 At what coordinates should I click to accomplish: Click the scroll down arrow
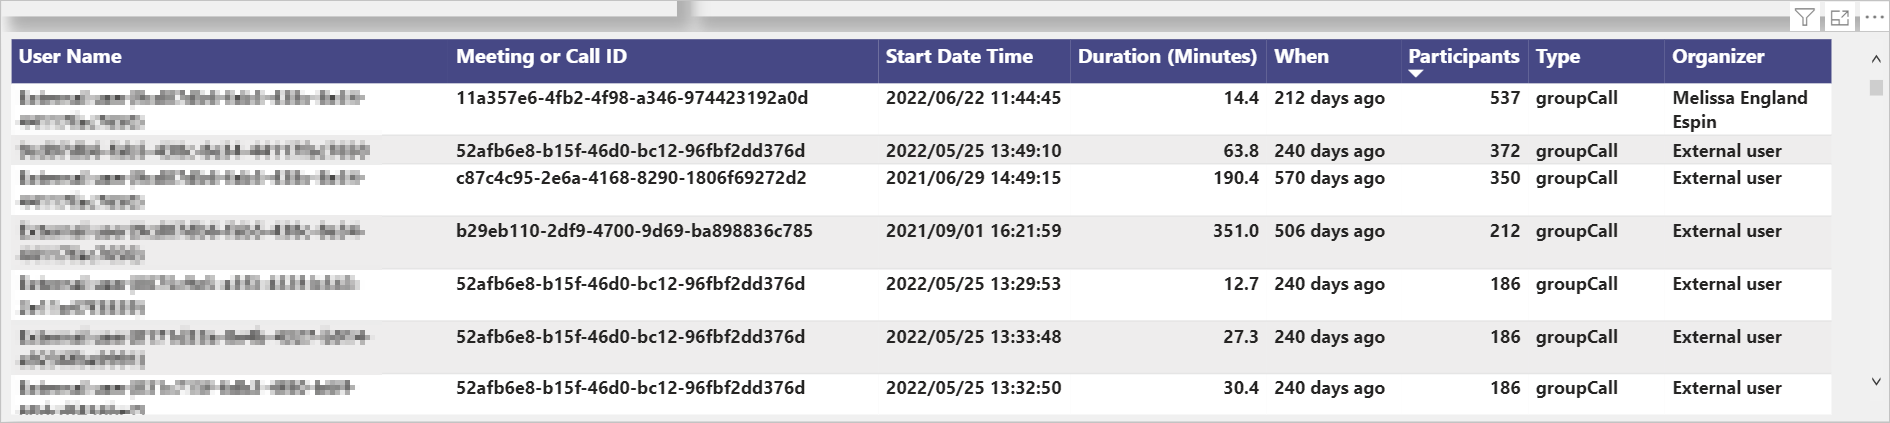[1876, 382]
